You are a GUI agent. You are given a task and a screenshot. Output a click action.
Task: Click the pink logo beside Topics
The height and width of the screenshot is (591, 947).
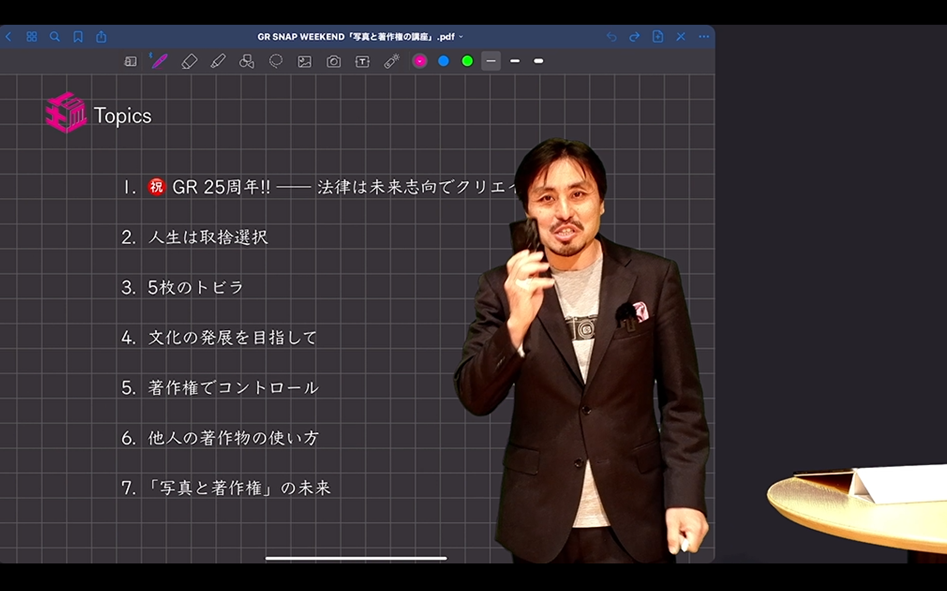click(x=66, y=112)
